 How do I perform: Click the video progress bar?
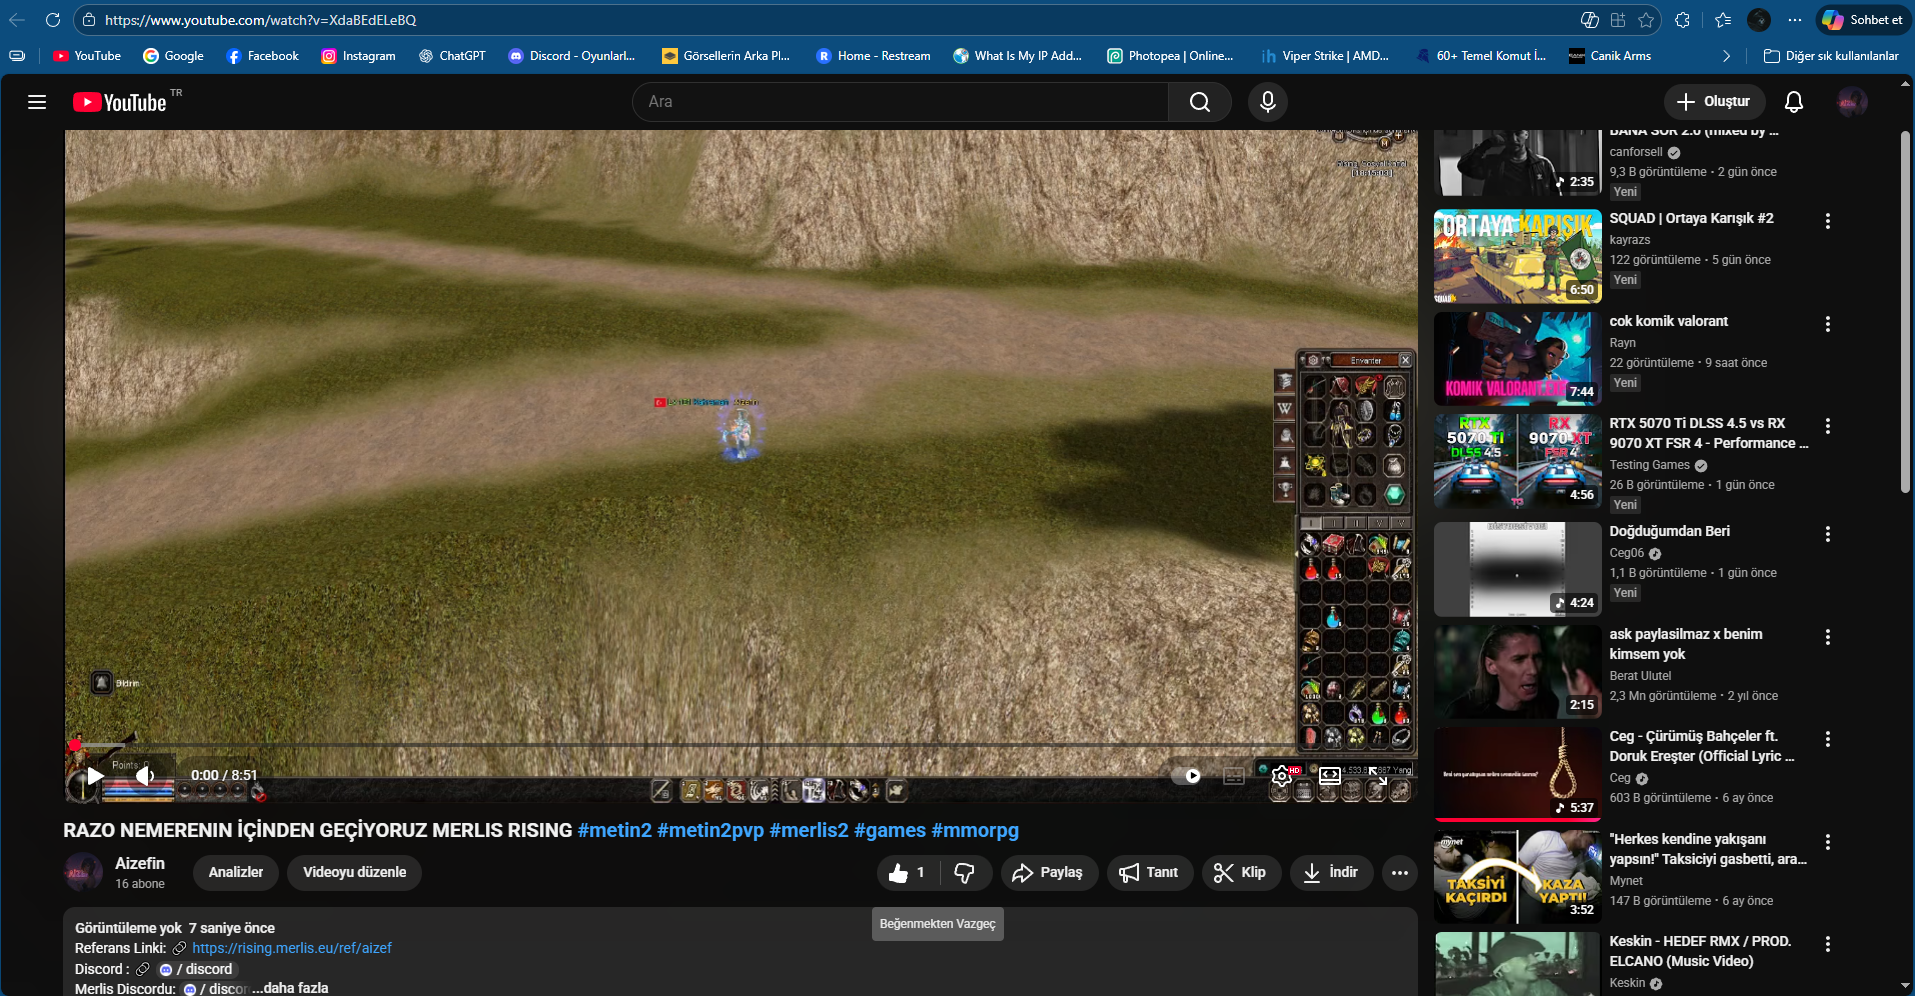click(x=740, y=746)
